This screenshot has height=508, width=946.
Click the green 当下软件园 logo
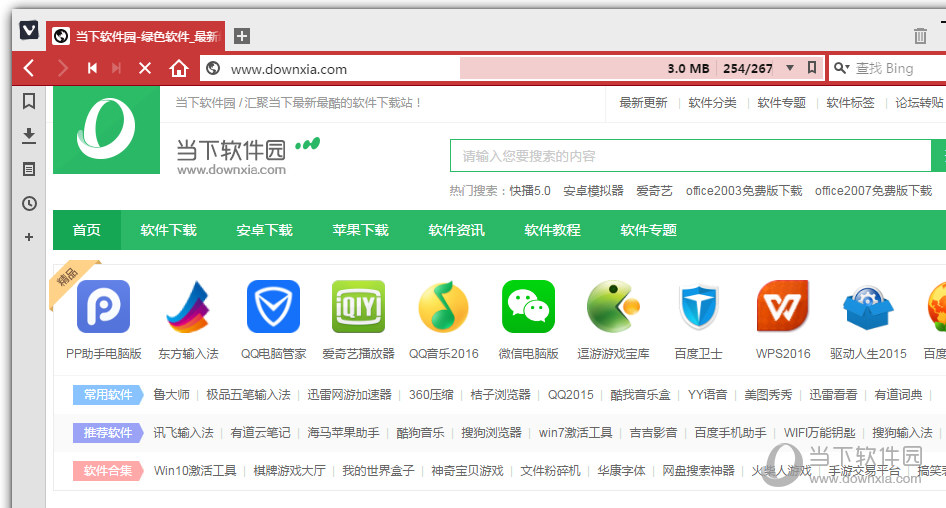pos(106,130)
